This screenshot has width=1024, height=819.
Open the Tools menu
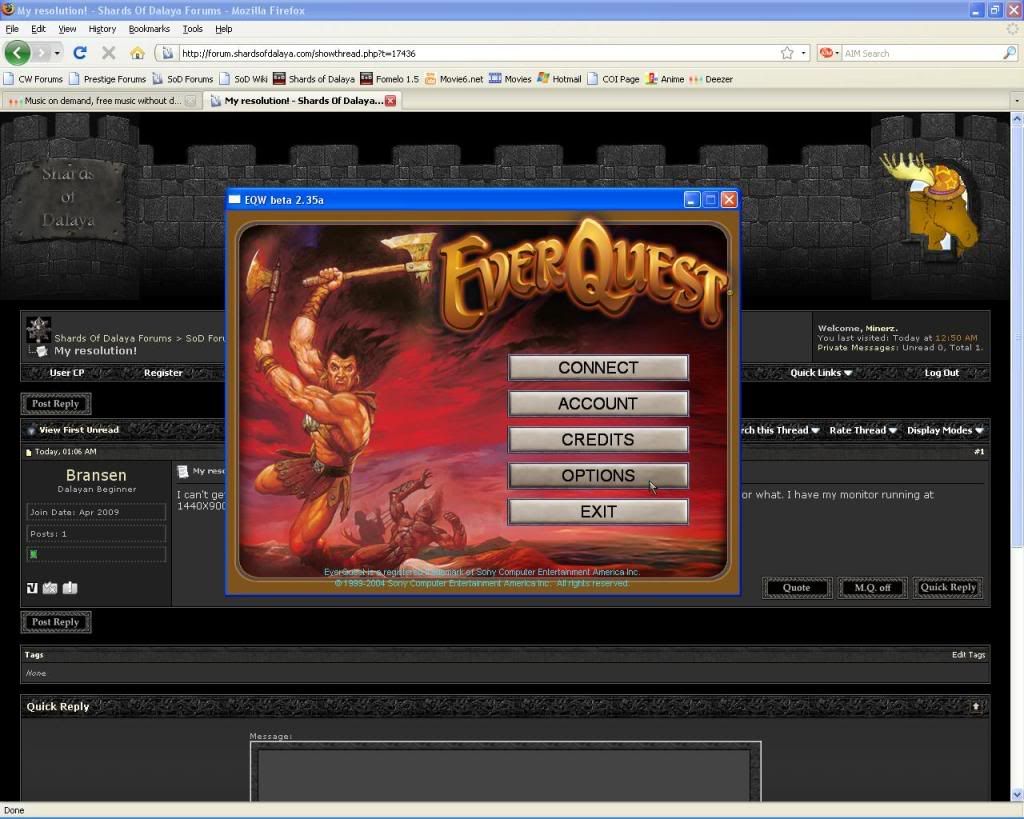pos(193,29)
